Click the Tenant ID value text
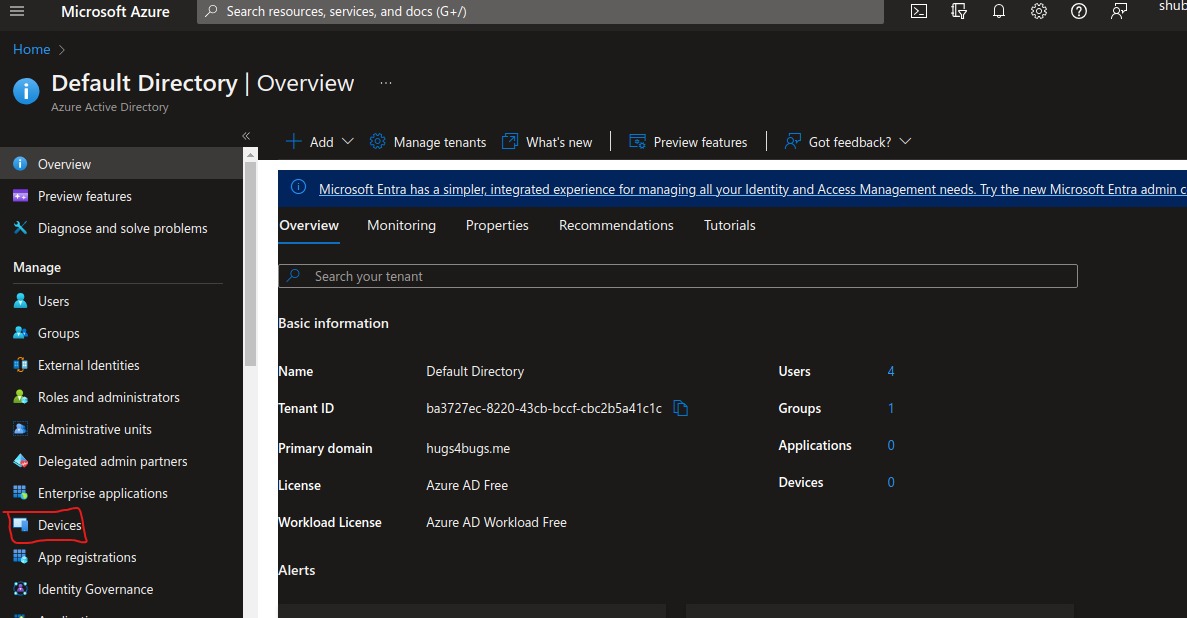Viewport: 1187px width, 618px height. tap(544, 408)
